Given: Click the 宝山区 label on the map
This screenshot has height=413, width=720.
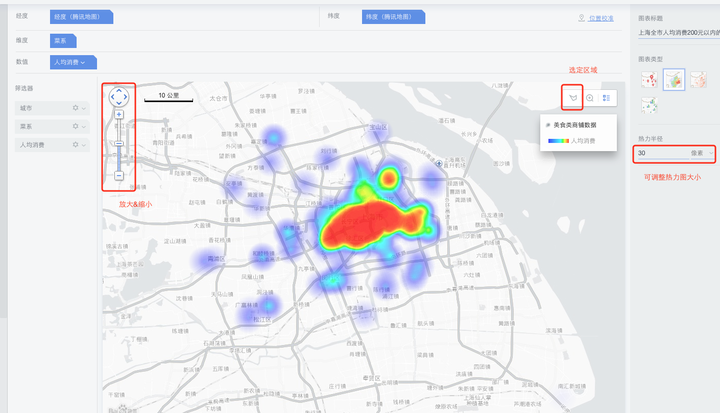Looking at the screenshot, I should tap(378, 127).
